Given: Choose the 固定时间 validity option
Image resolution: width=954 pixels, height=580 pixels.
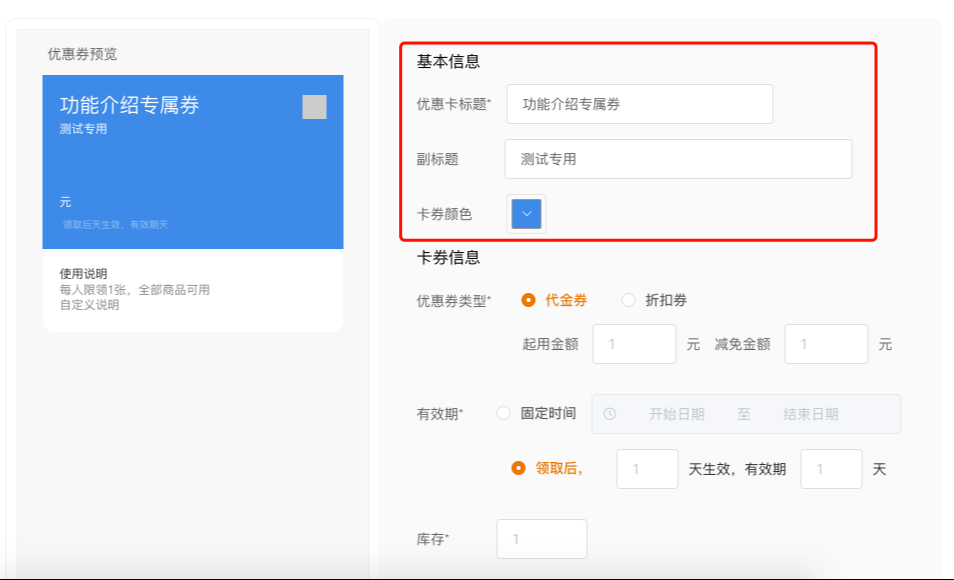Looking at the screenshot, I should 504,413.
